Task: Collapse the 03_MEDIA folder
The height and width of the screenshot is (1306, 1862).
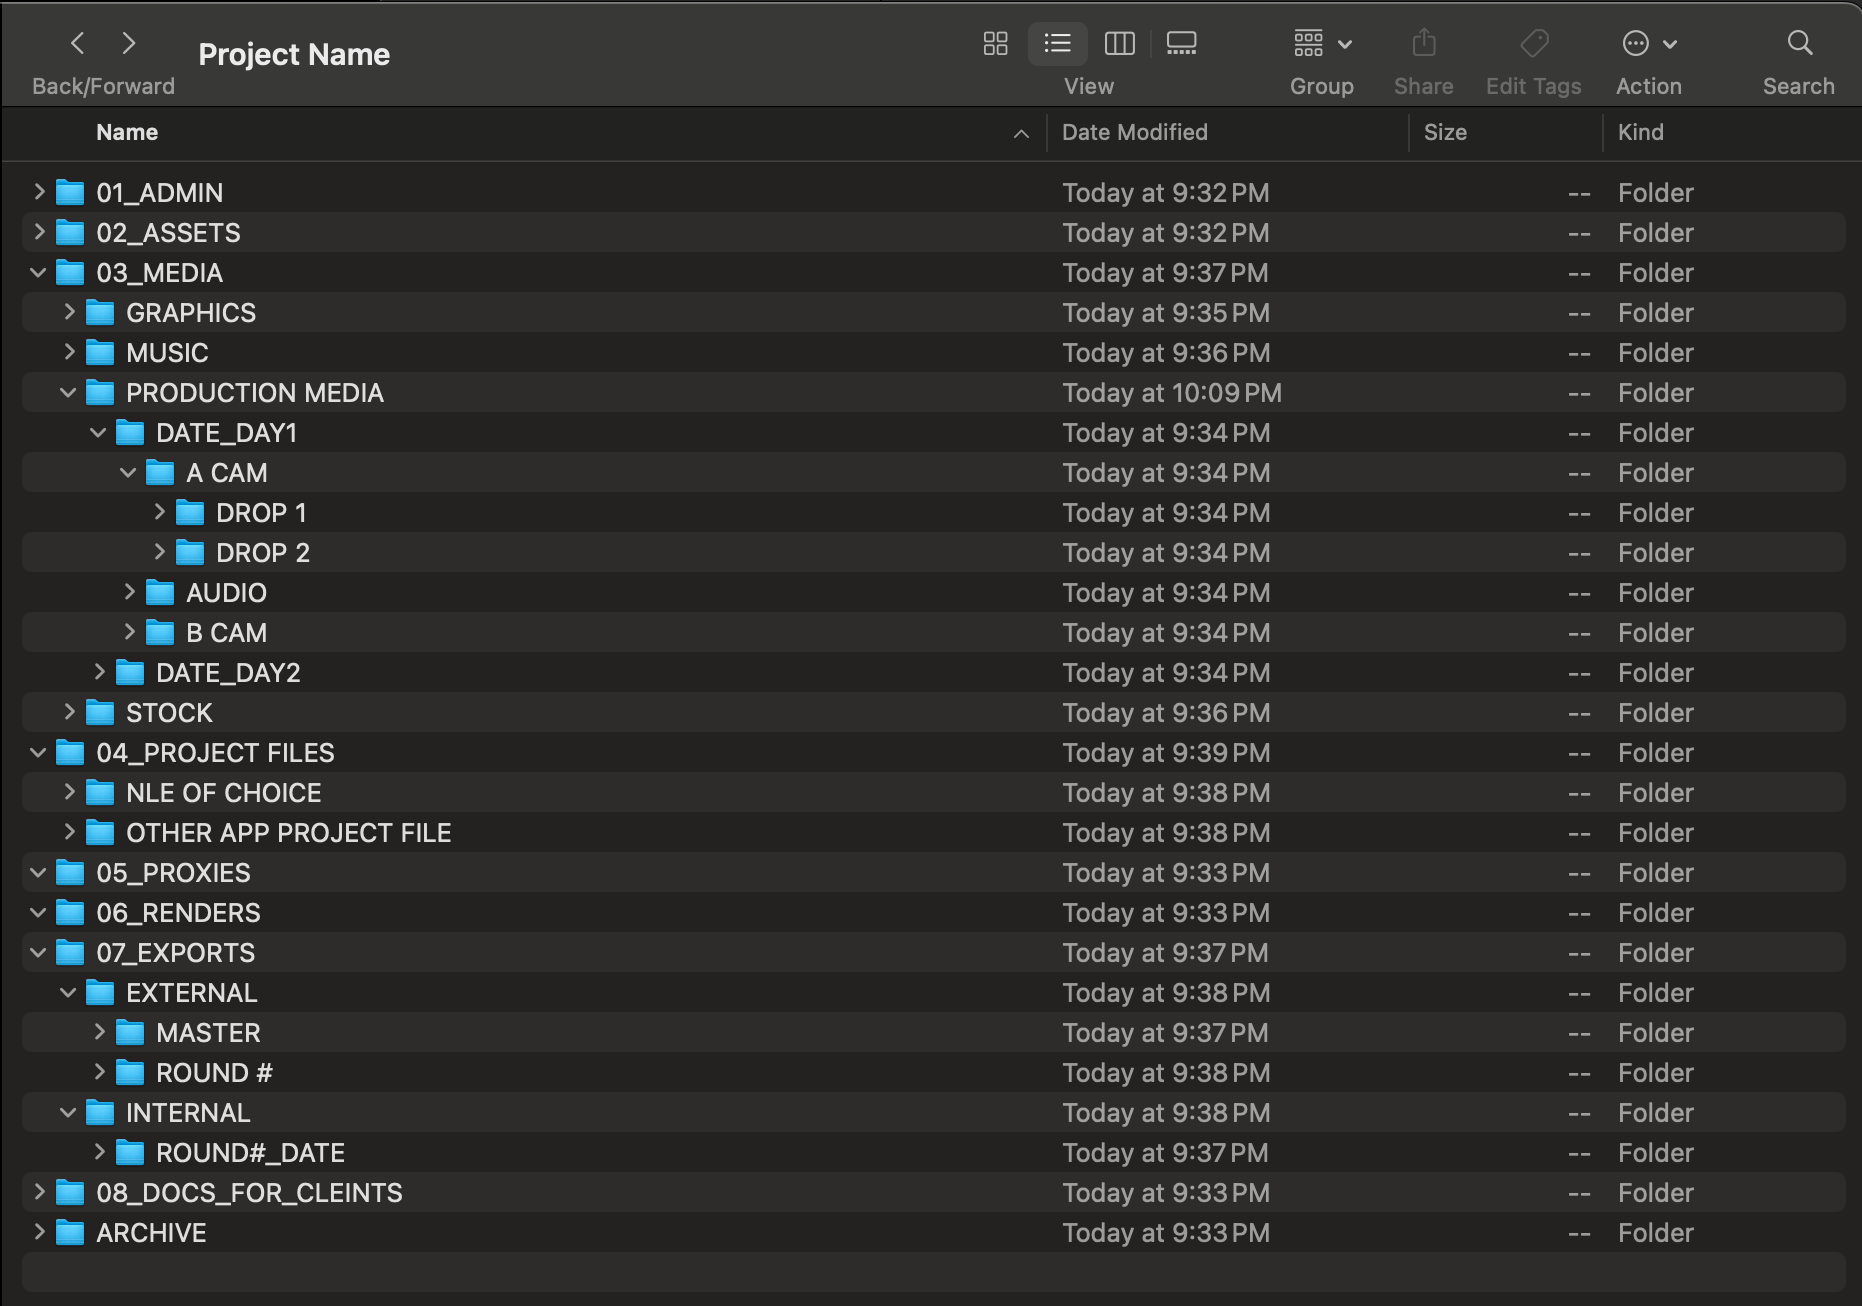Action: (39, 272)
